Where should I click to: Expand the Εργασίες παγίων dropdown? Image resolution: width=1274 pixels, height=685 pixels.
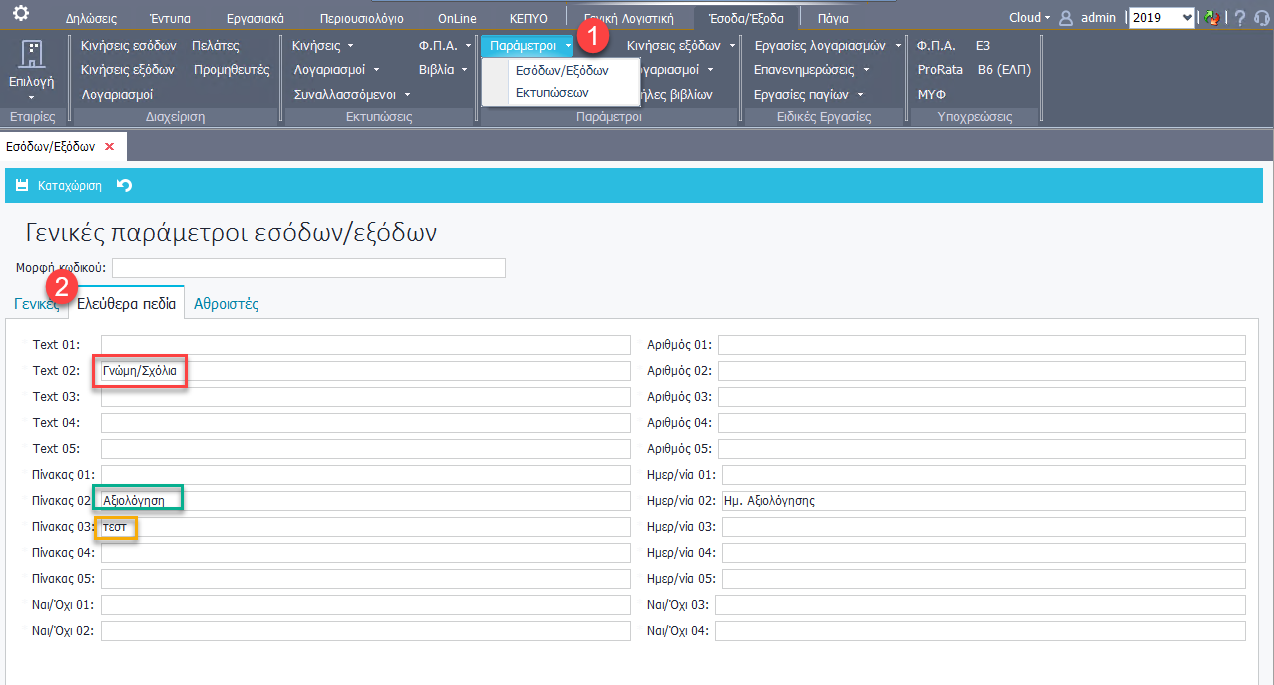[x=808, y=95]
